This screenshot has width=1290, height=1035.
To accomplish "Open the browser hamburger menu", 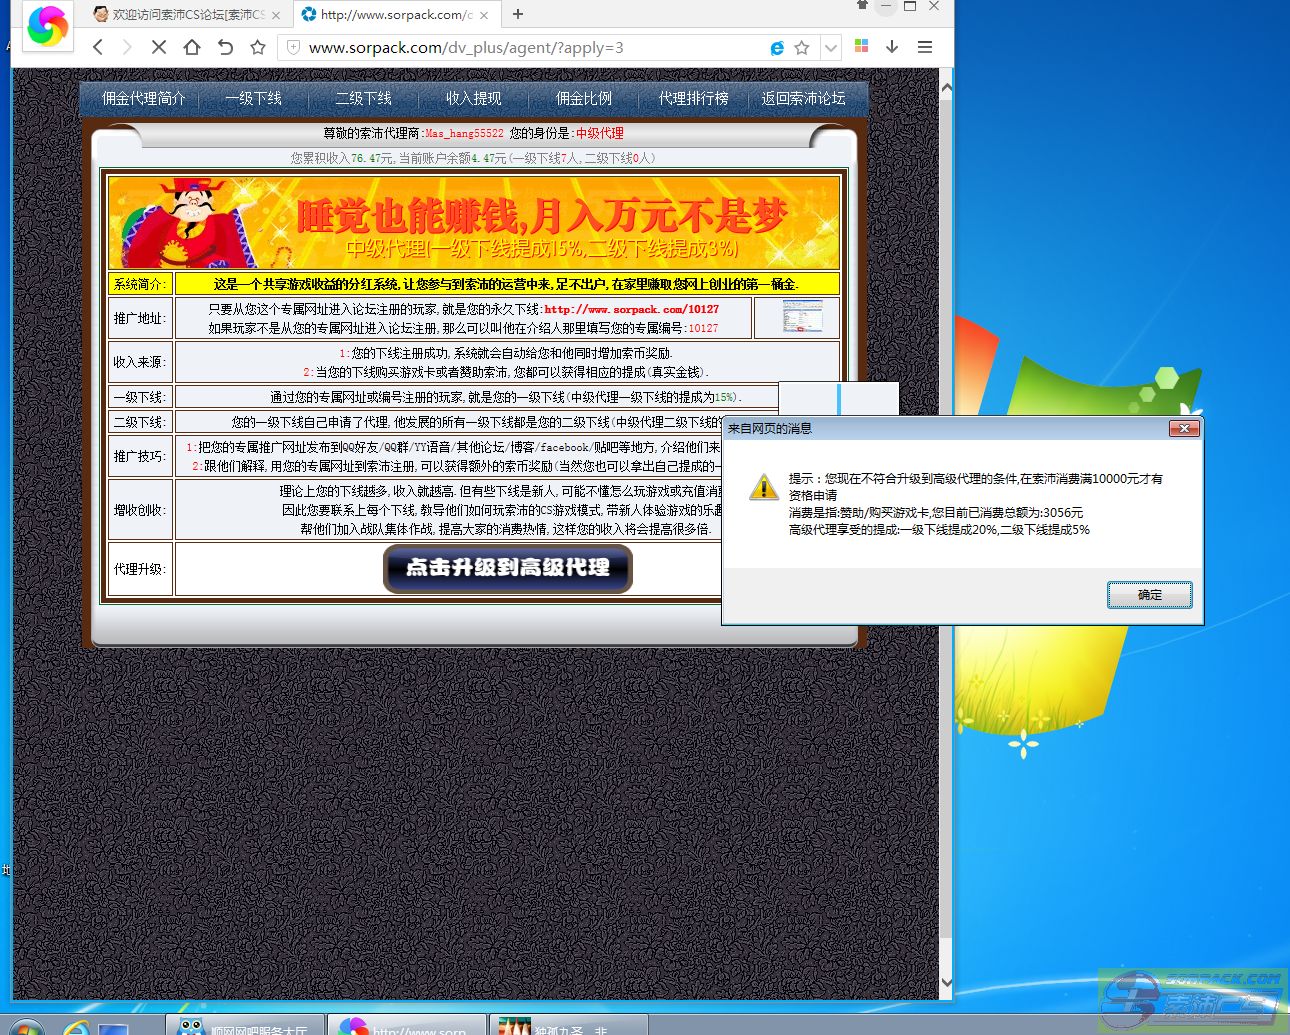I will (925, 47).
